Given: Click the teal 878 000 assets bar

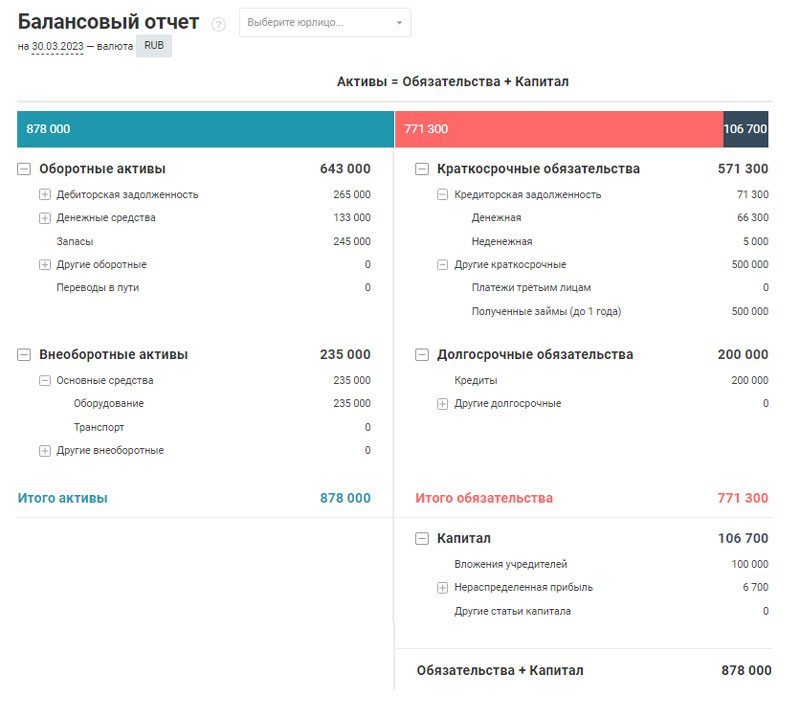Looking at the screenshot, I should (205, 129).
